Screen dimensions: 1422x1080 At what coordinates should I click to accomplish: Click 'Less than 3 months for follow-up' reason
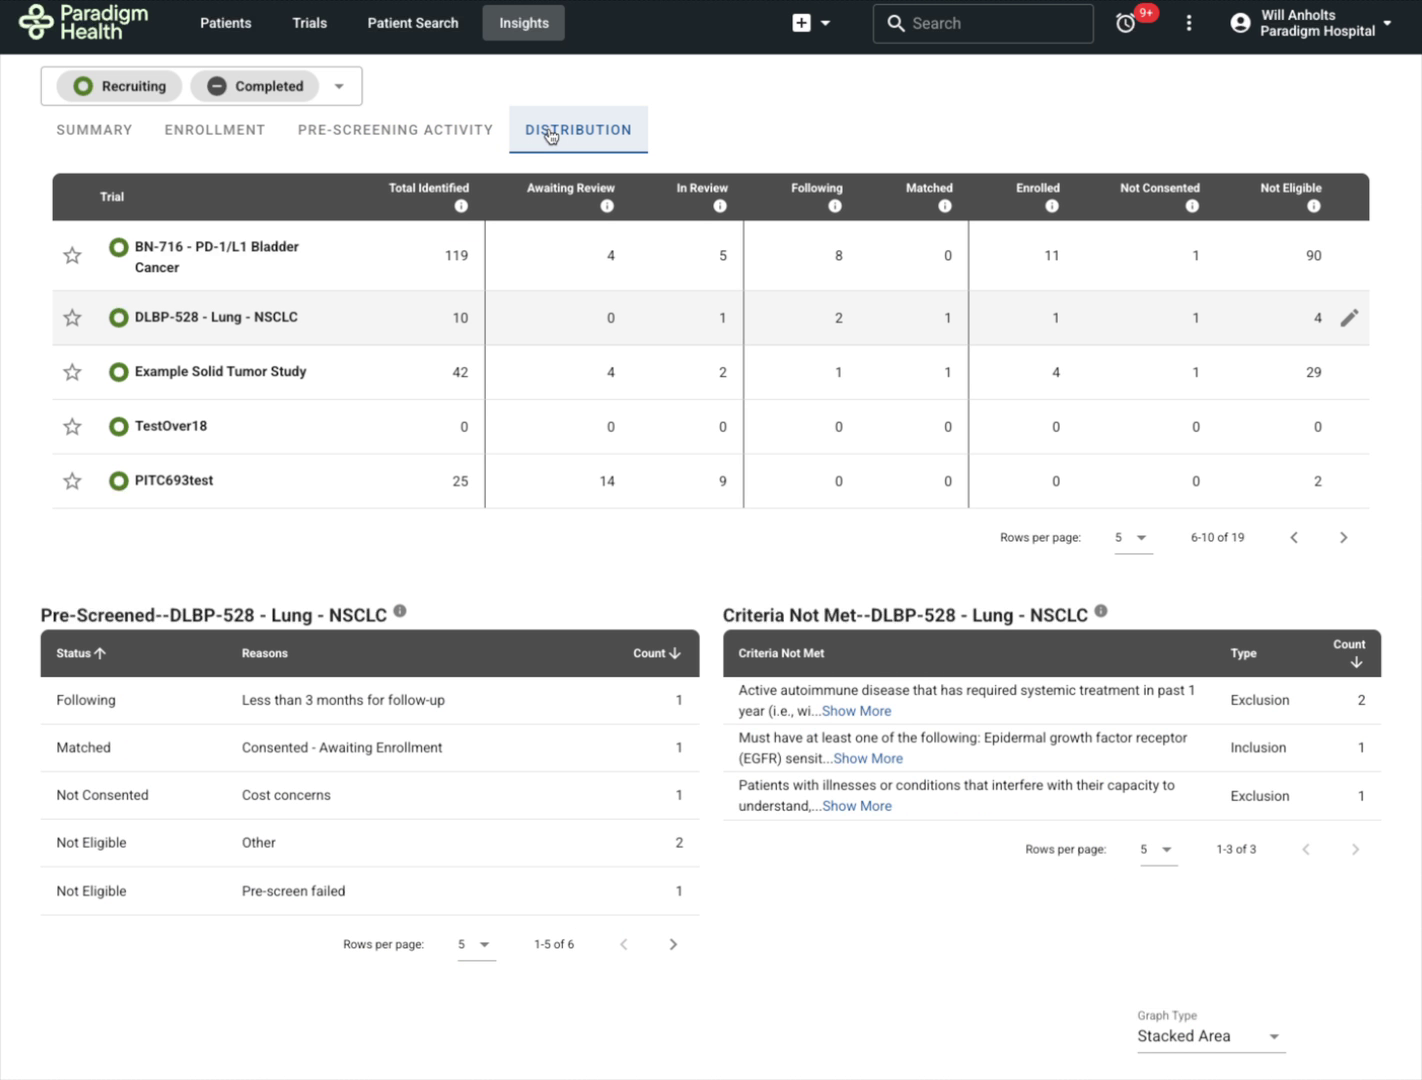coord(343,700)
